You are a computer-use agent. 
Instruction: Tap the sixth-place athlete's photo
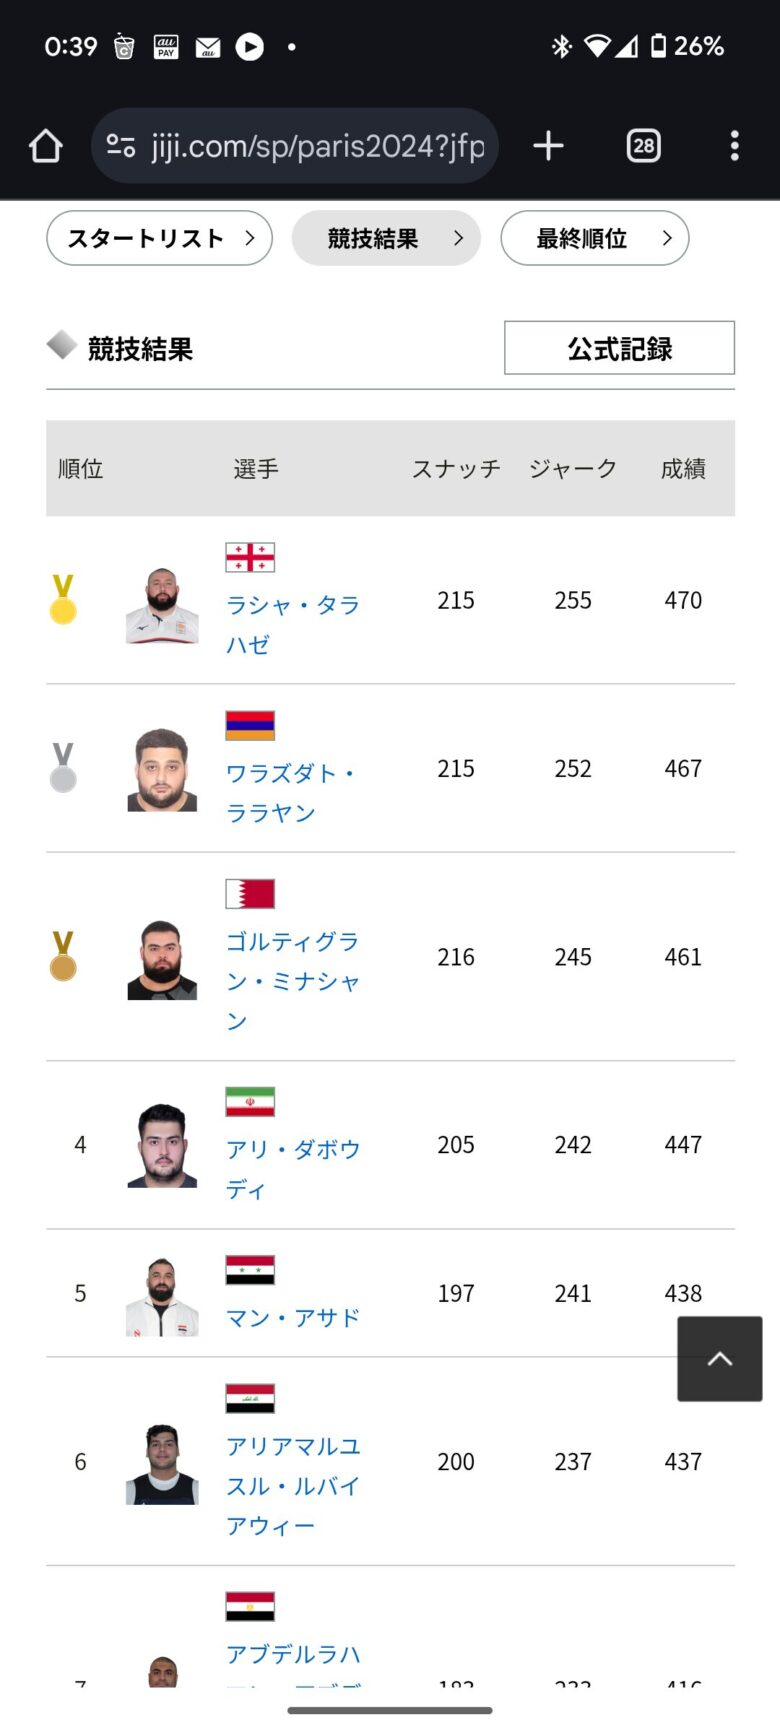[162, 1464]
